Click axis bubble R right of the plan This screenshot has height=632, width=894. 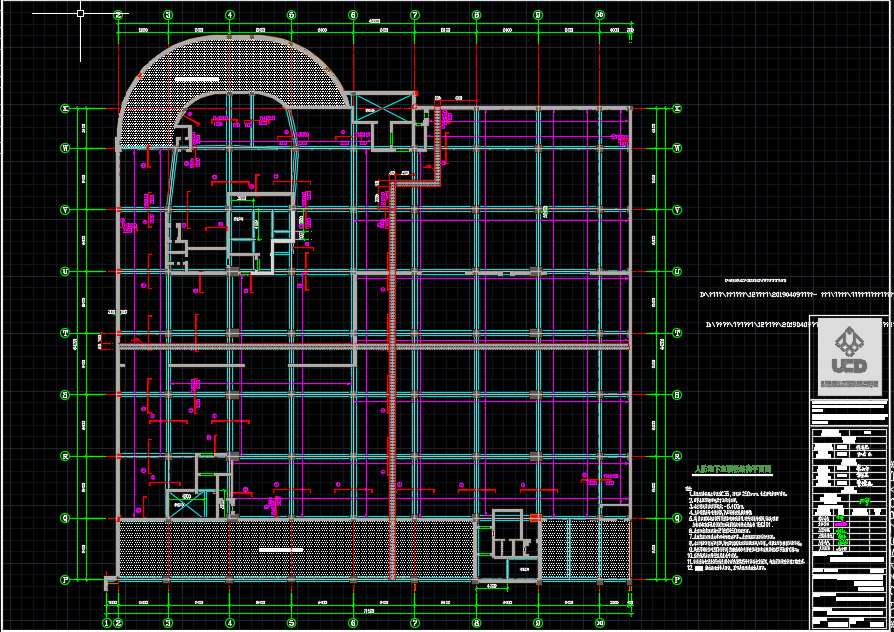pyautogui.click(x=677, y=456)
